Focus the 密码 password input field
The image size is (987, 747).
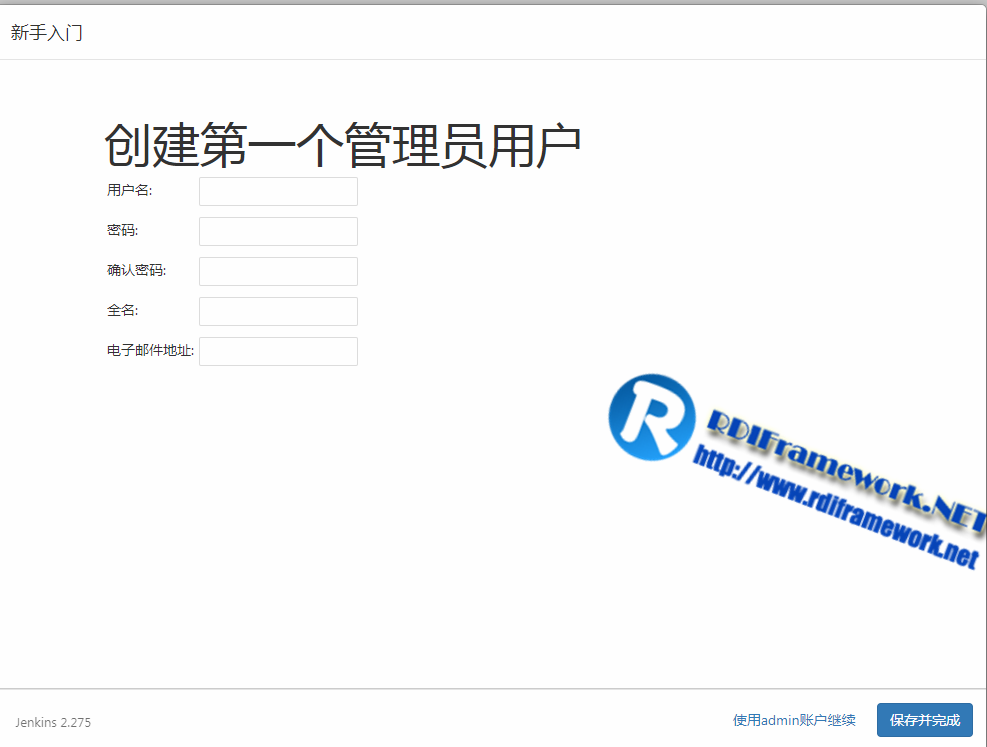(278, 232)
